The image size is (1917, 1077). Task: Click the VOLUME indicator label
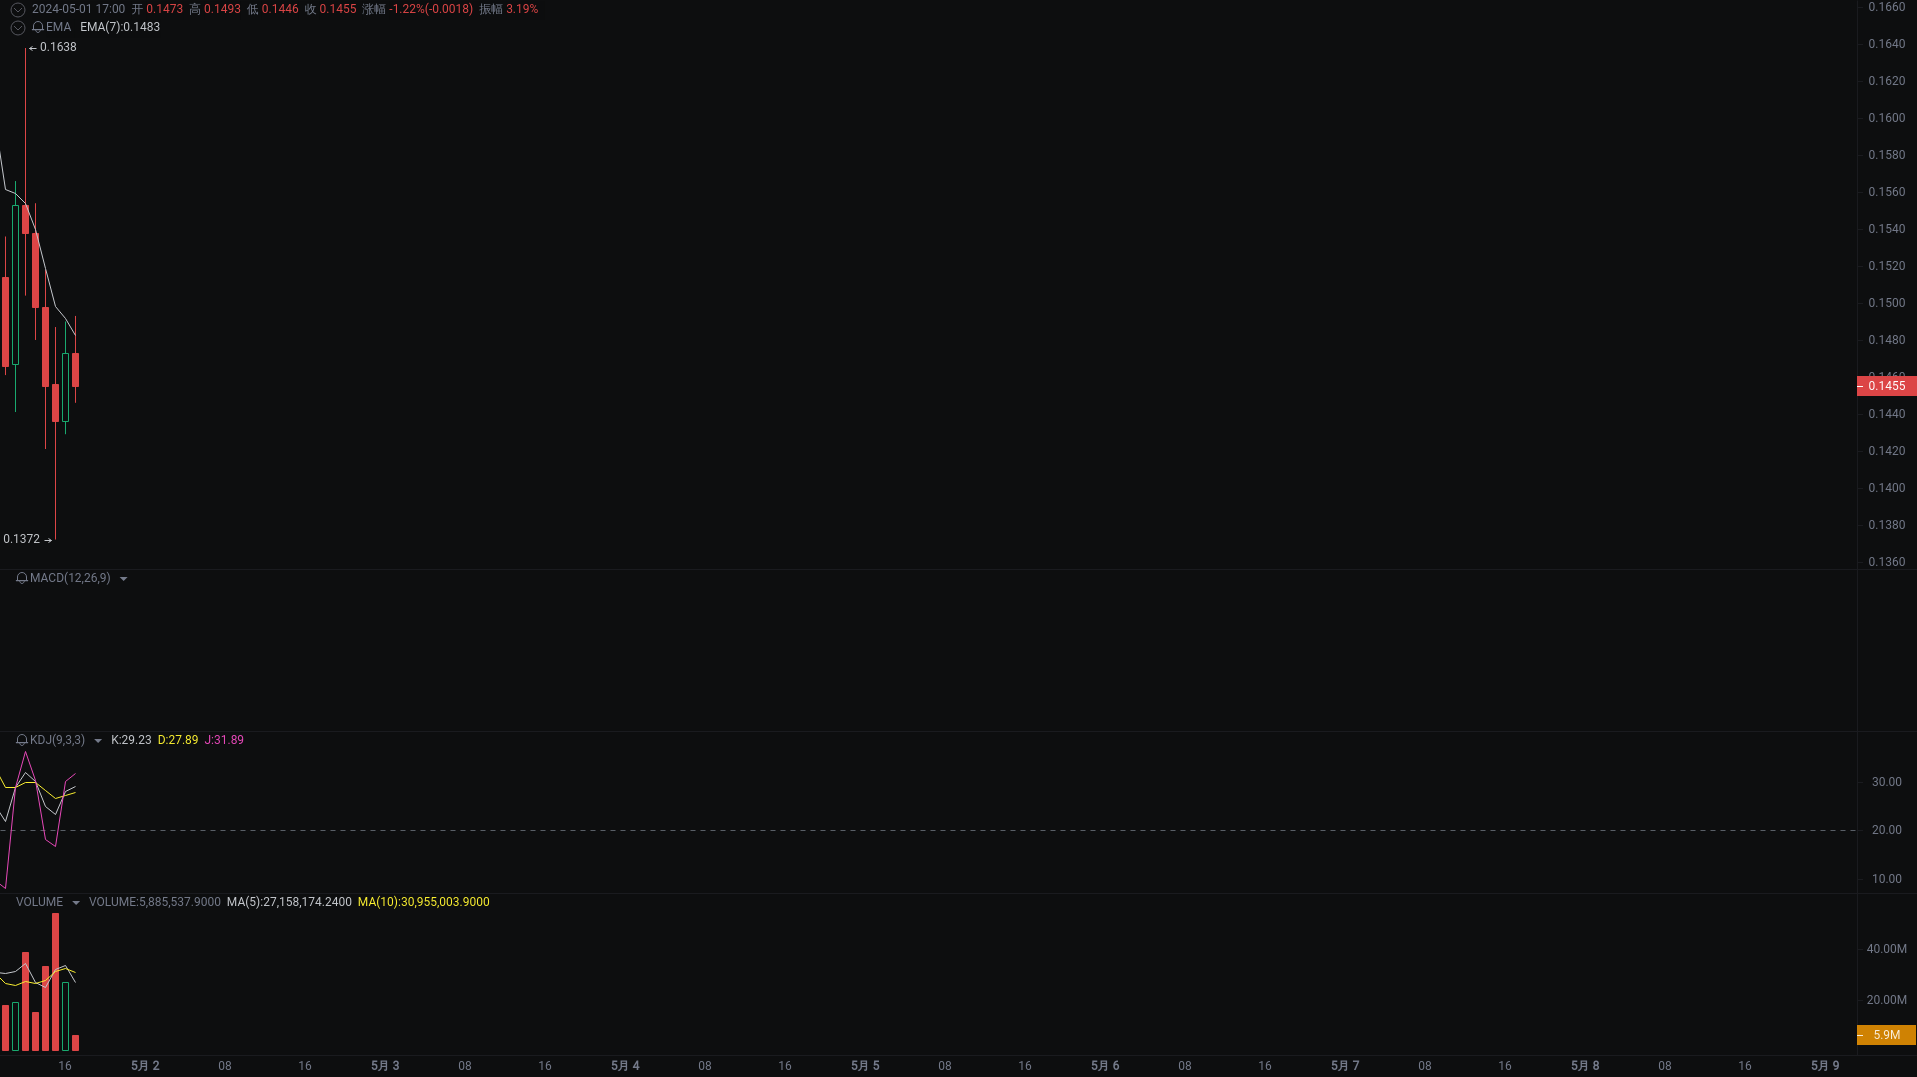tap(38, 901)
